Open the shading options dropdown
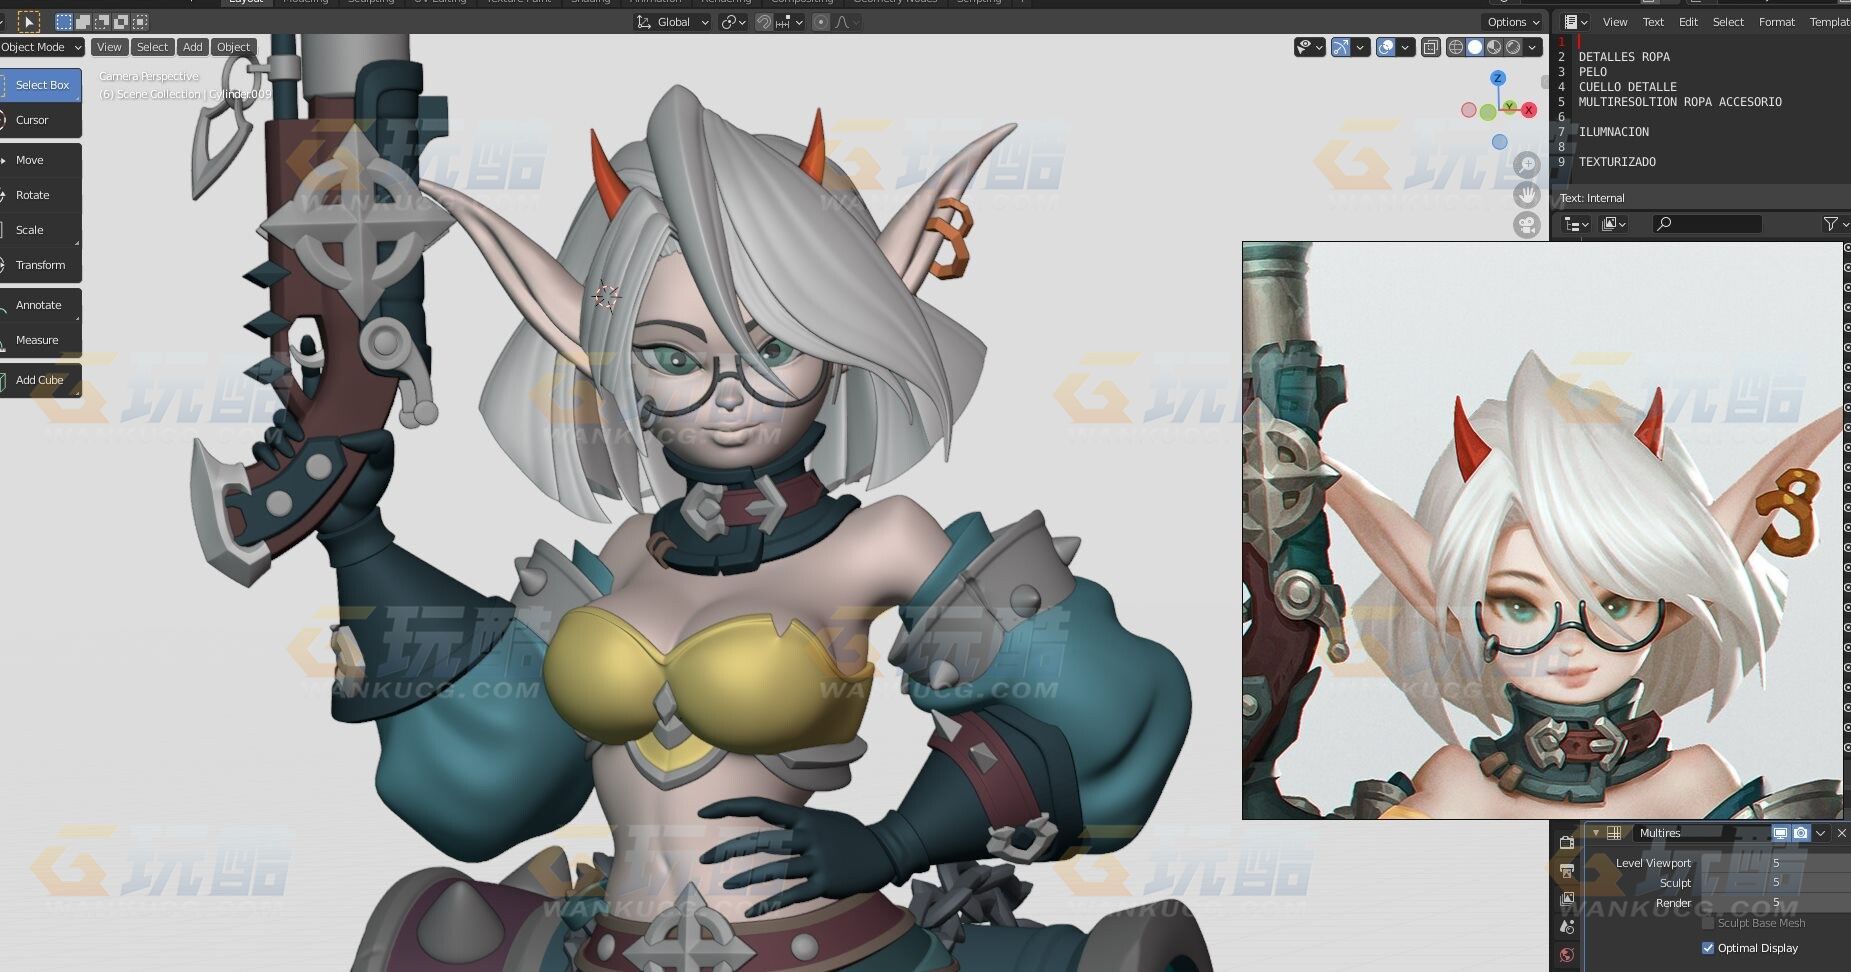The height and width of the screenshot is (972, 1851). click(x=1533, y=47)
